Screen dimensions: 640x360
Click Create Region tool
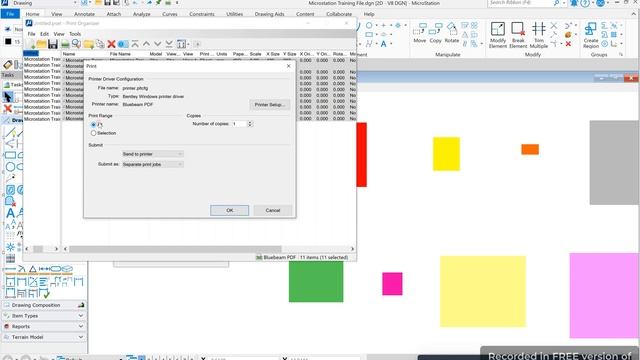591,35
